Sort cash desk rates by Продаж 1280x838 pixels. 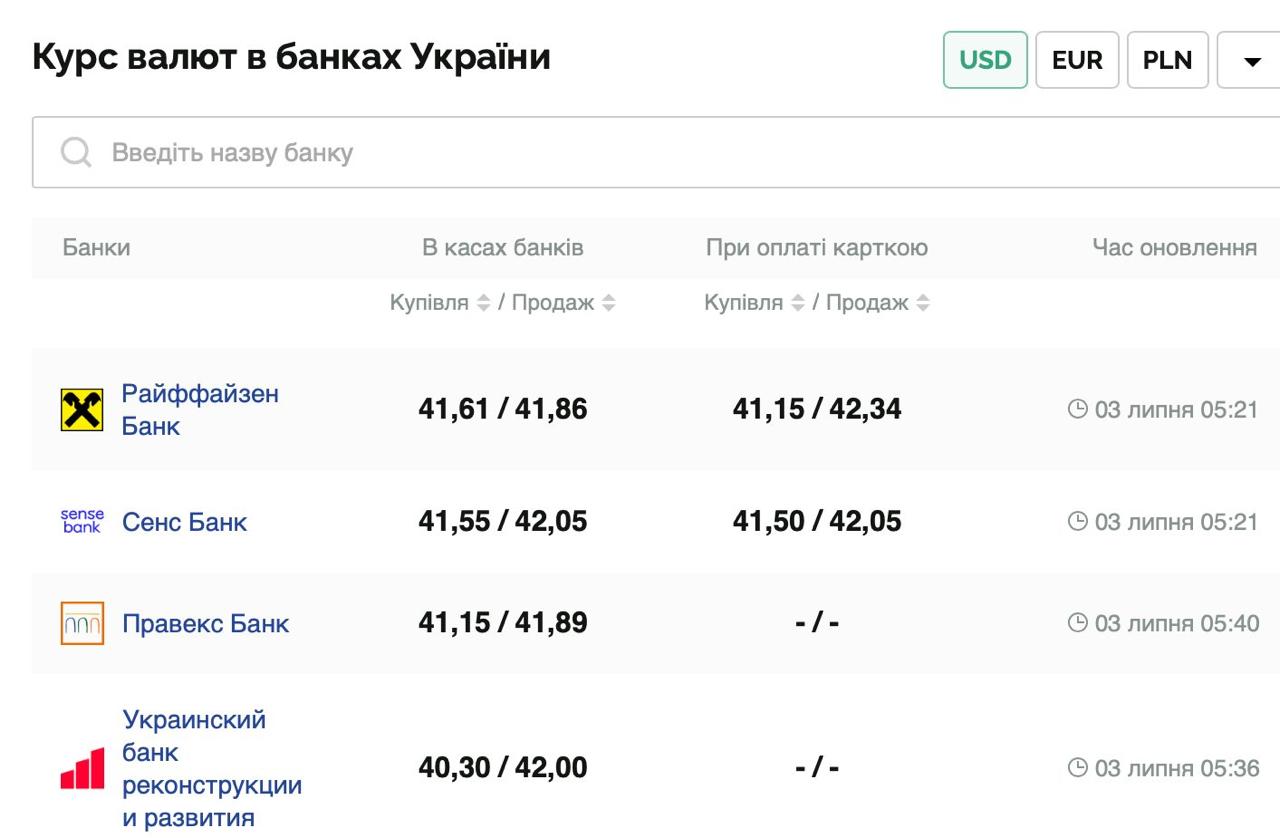tap(609, 303)
